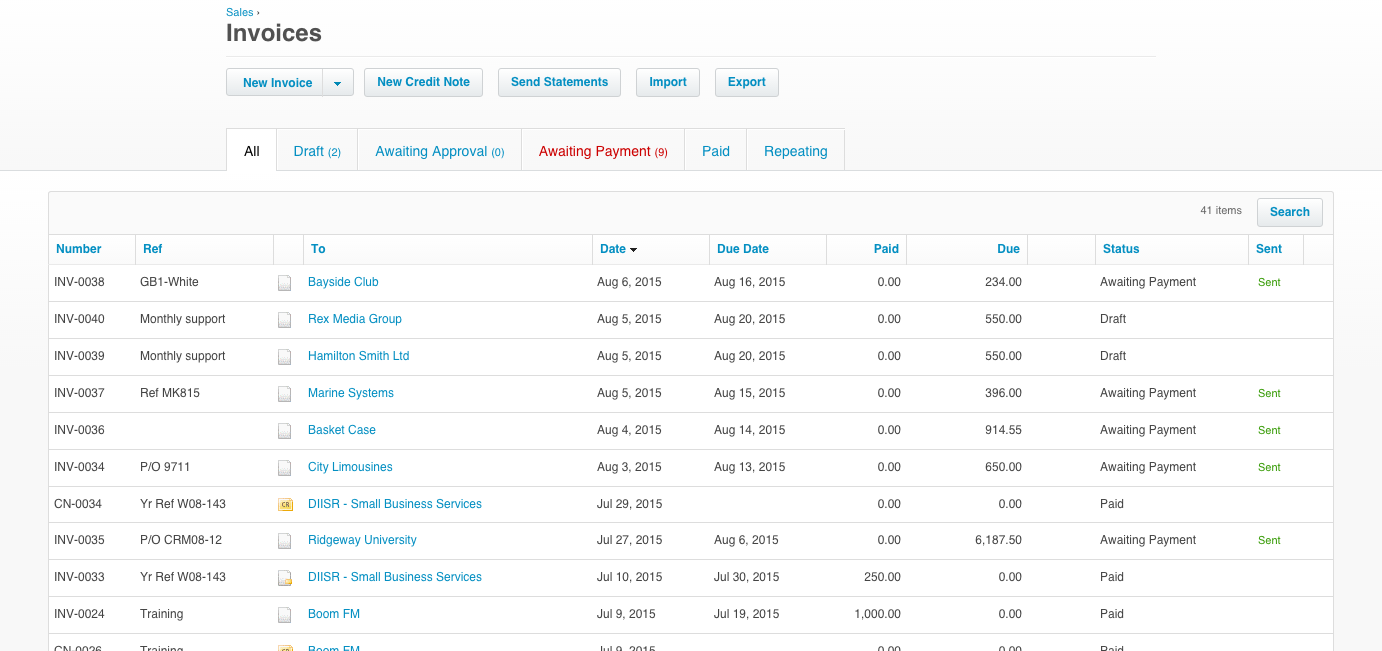This screenshot has height=651, width=1382.
Task: Open the INV-0038 Bayside Club document icon
Action: click(x=285, y=283)
